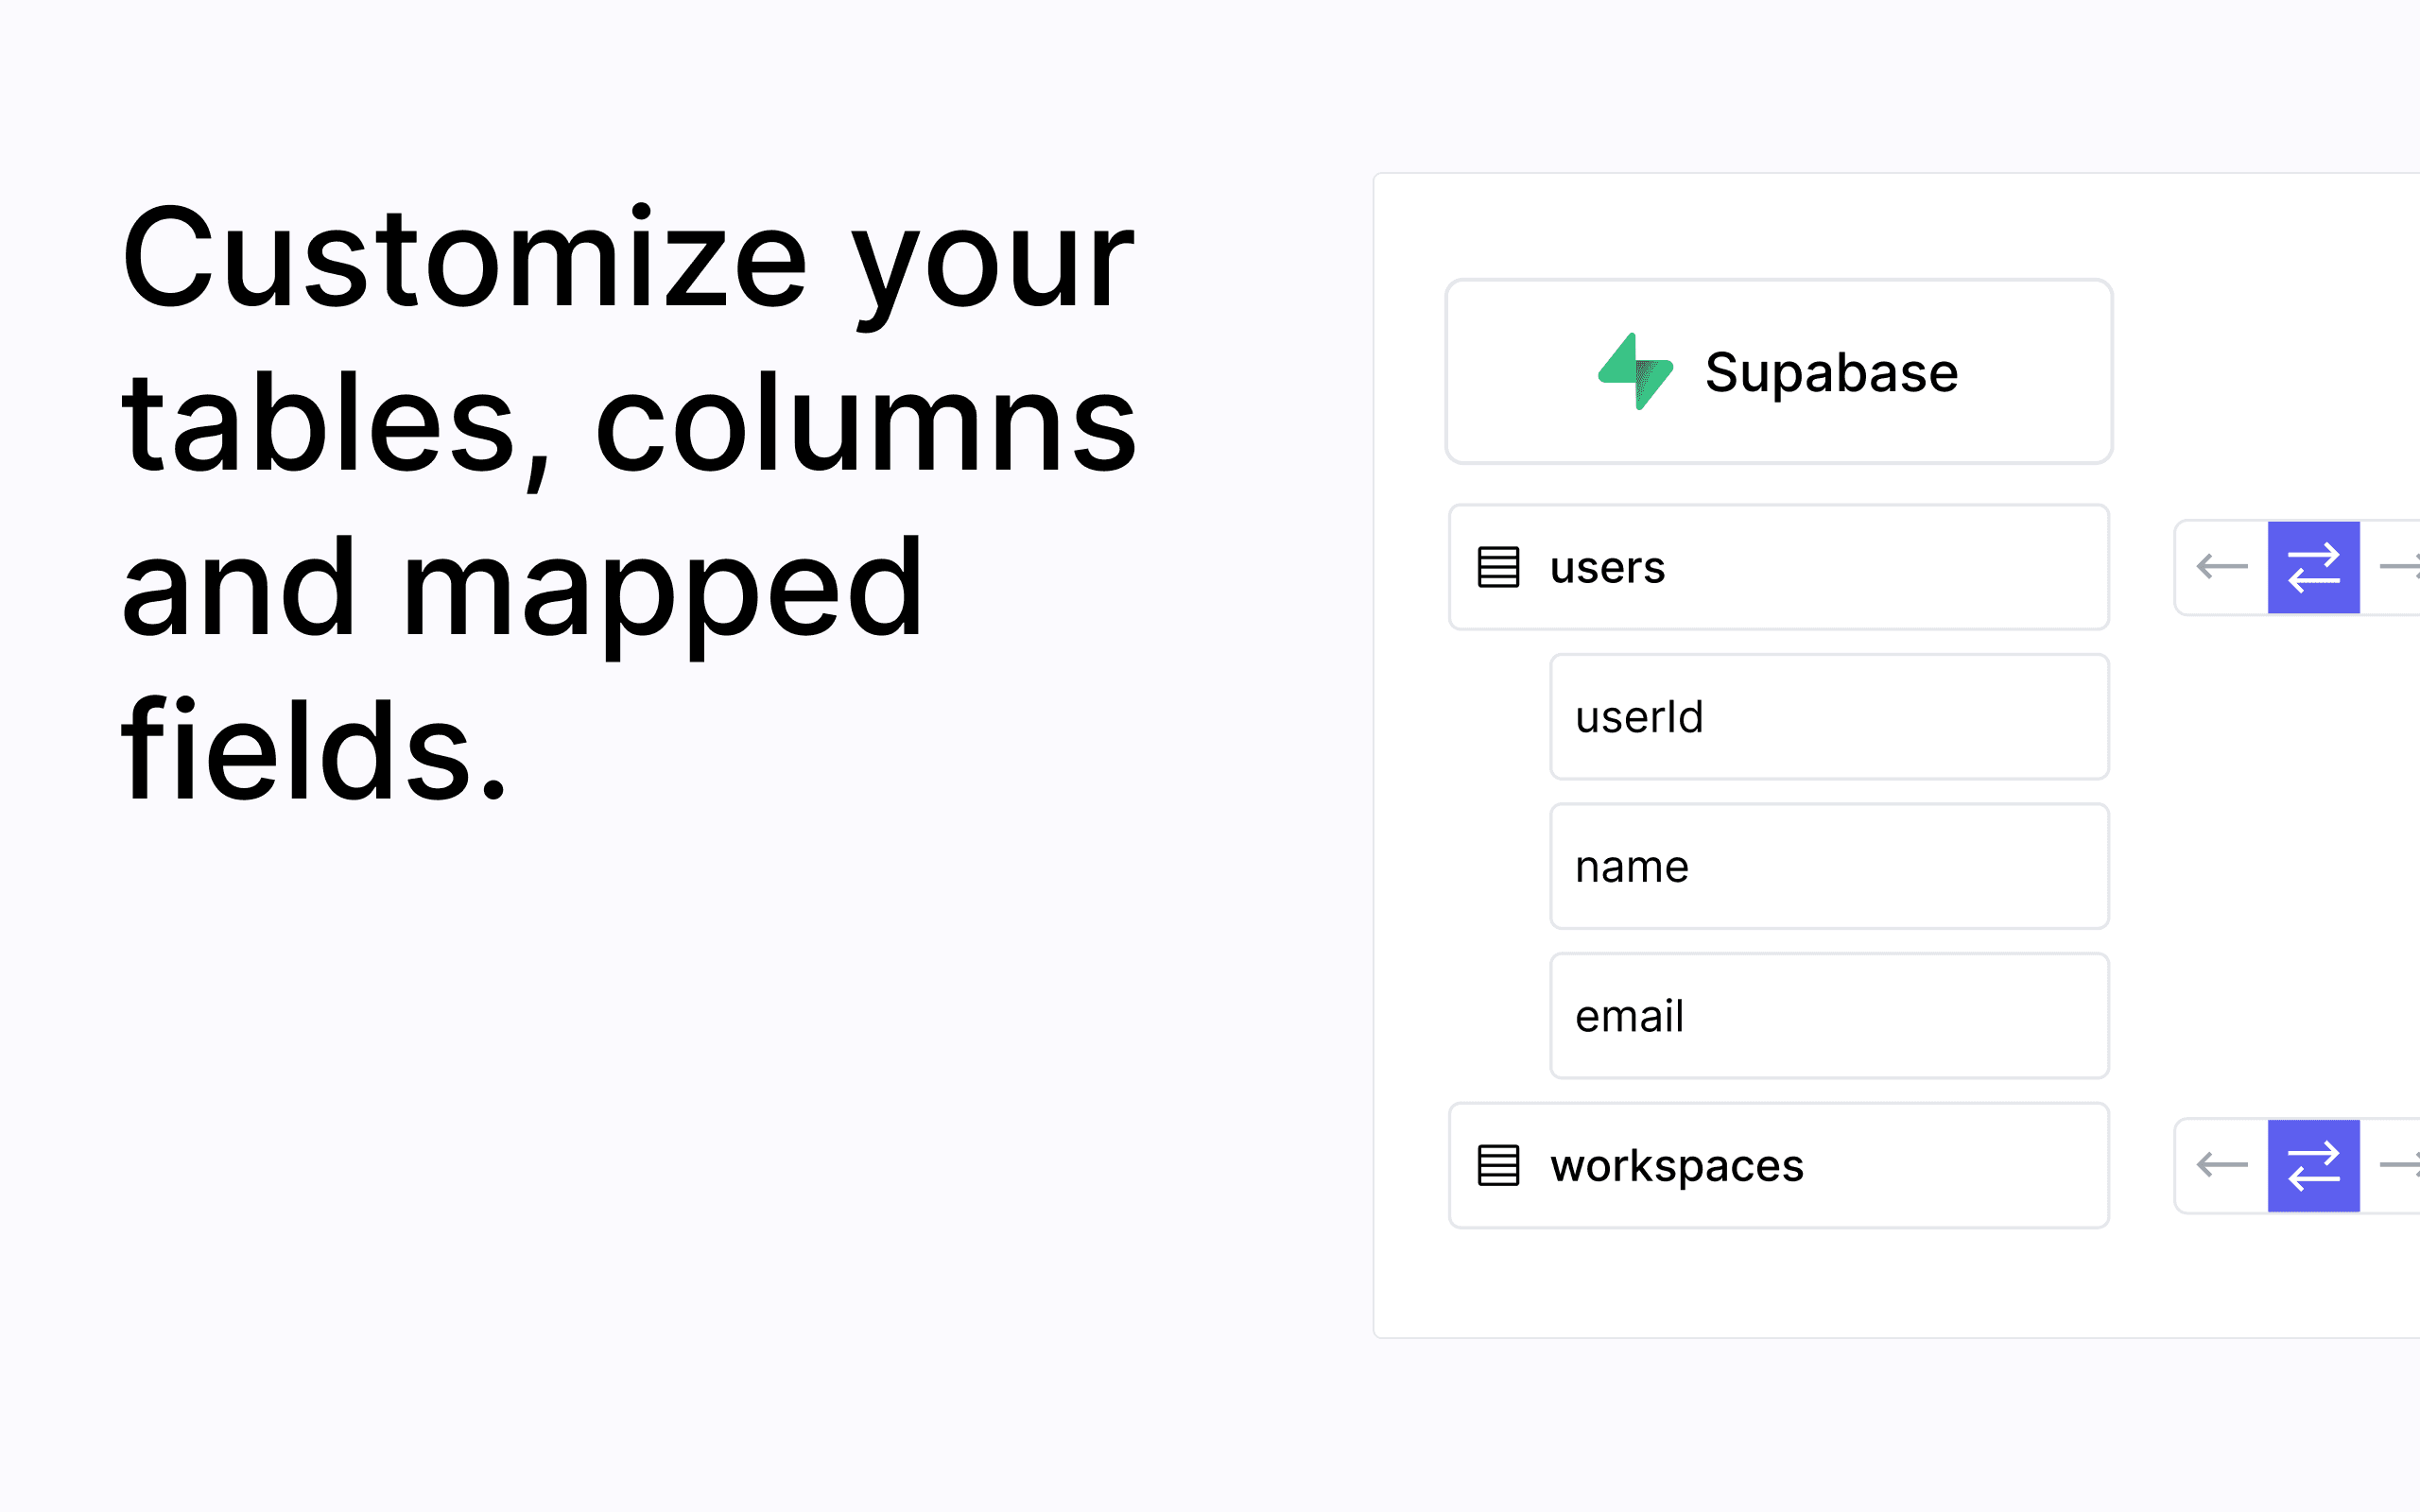This screenshot has height=1512, width=2420.
Task: Change sync direction for workspaces to push-only
Action: (2408, 1165)
